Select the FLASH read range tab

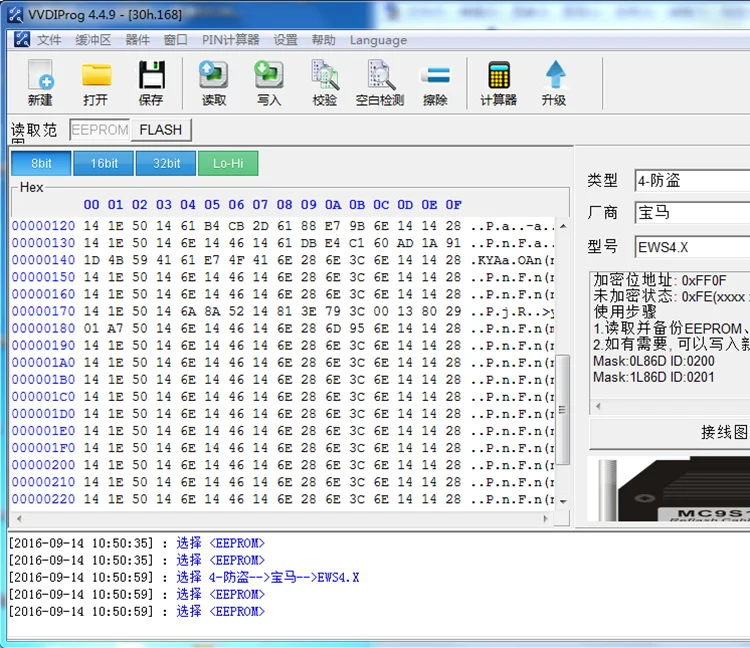[161, 130]
